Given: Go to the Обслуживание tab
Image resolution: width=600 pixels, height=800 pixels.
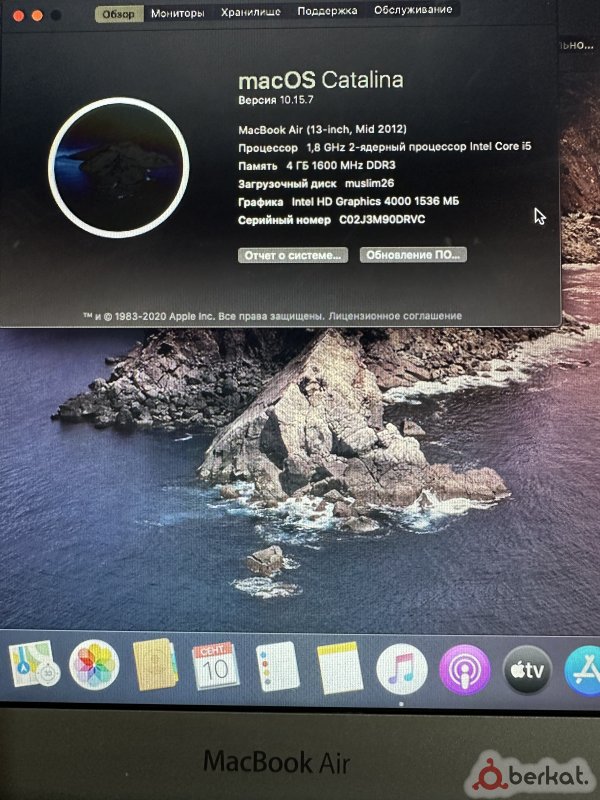Looking at the screenshot, I should coord(412,11).
